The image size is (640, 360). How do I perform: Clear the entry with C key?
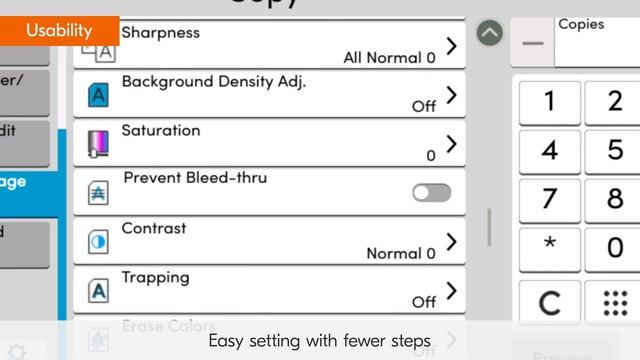click(549, 303)
